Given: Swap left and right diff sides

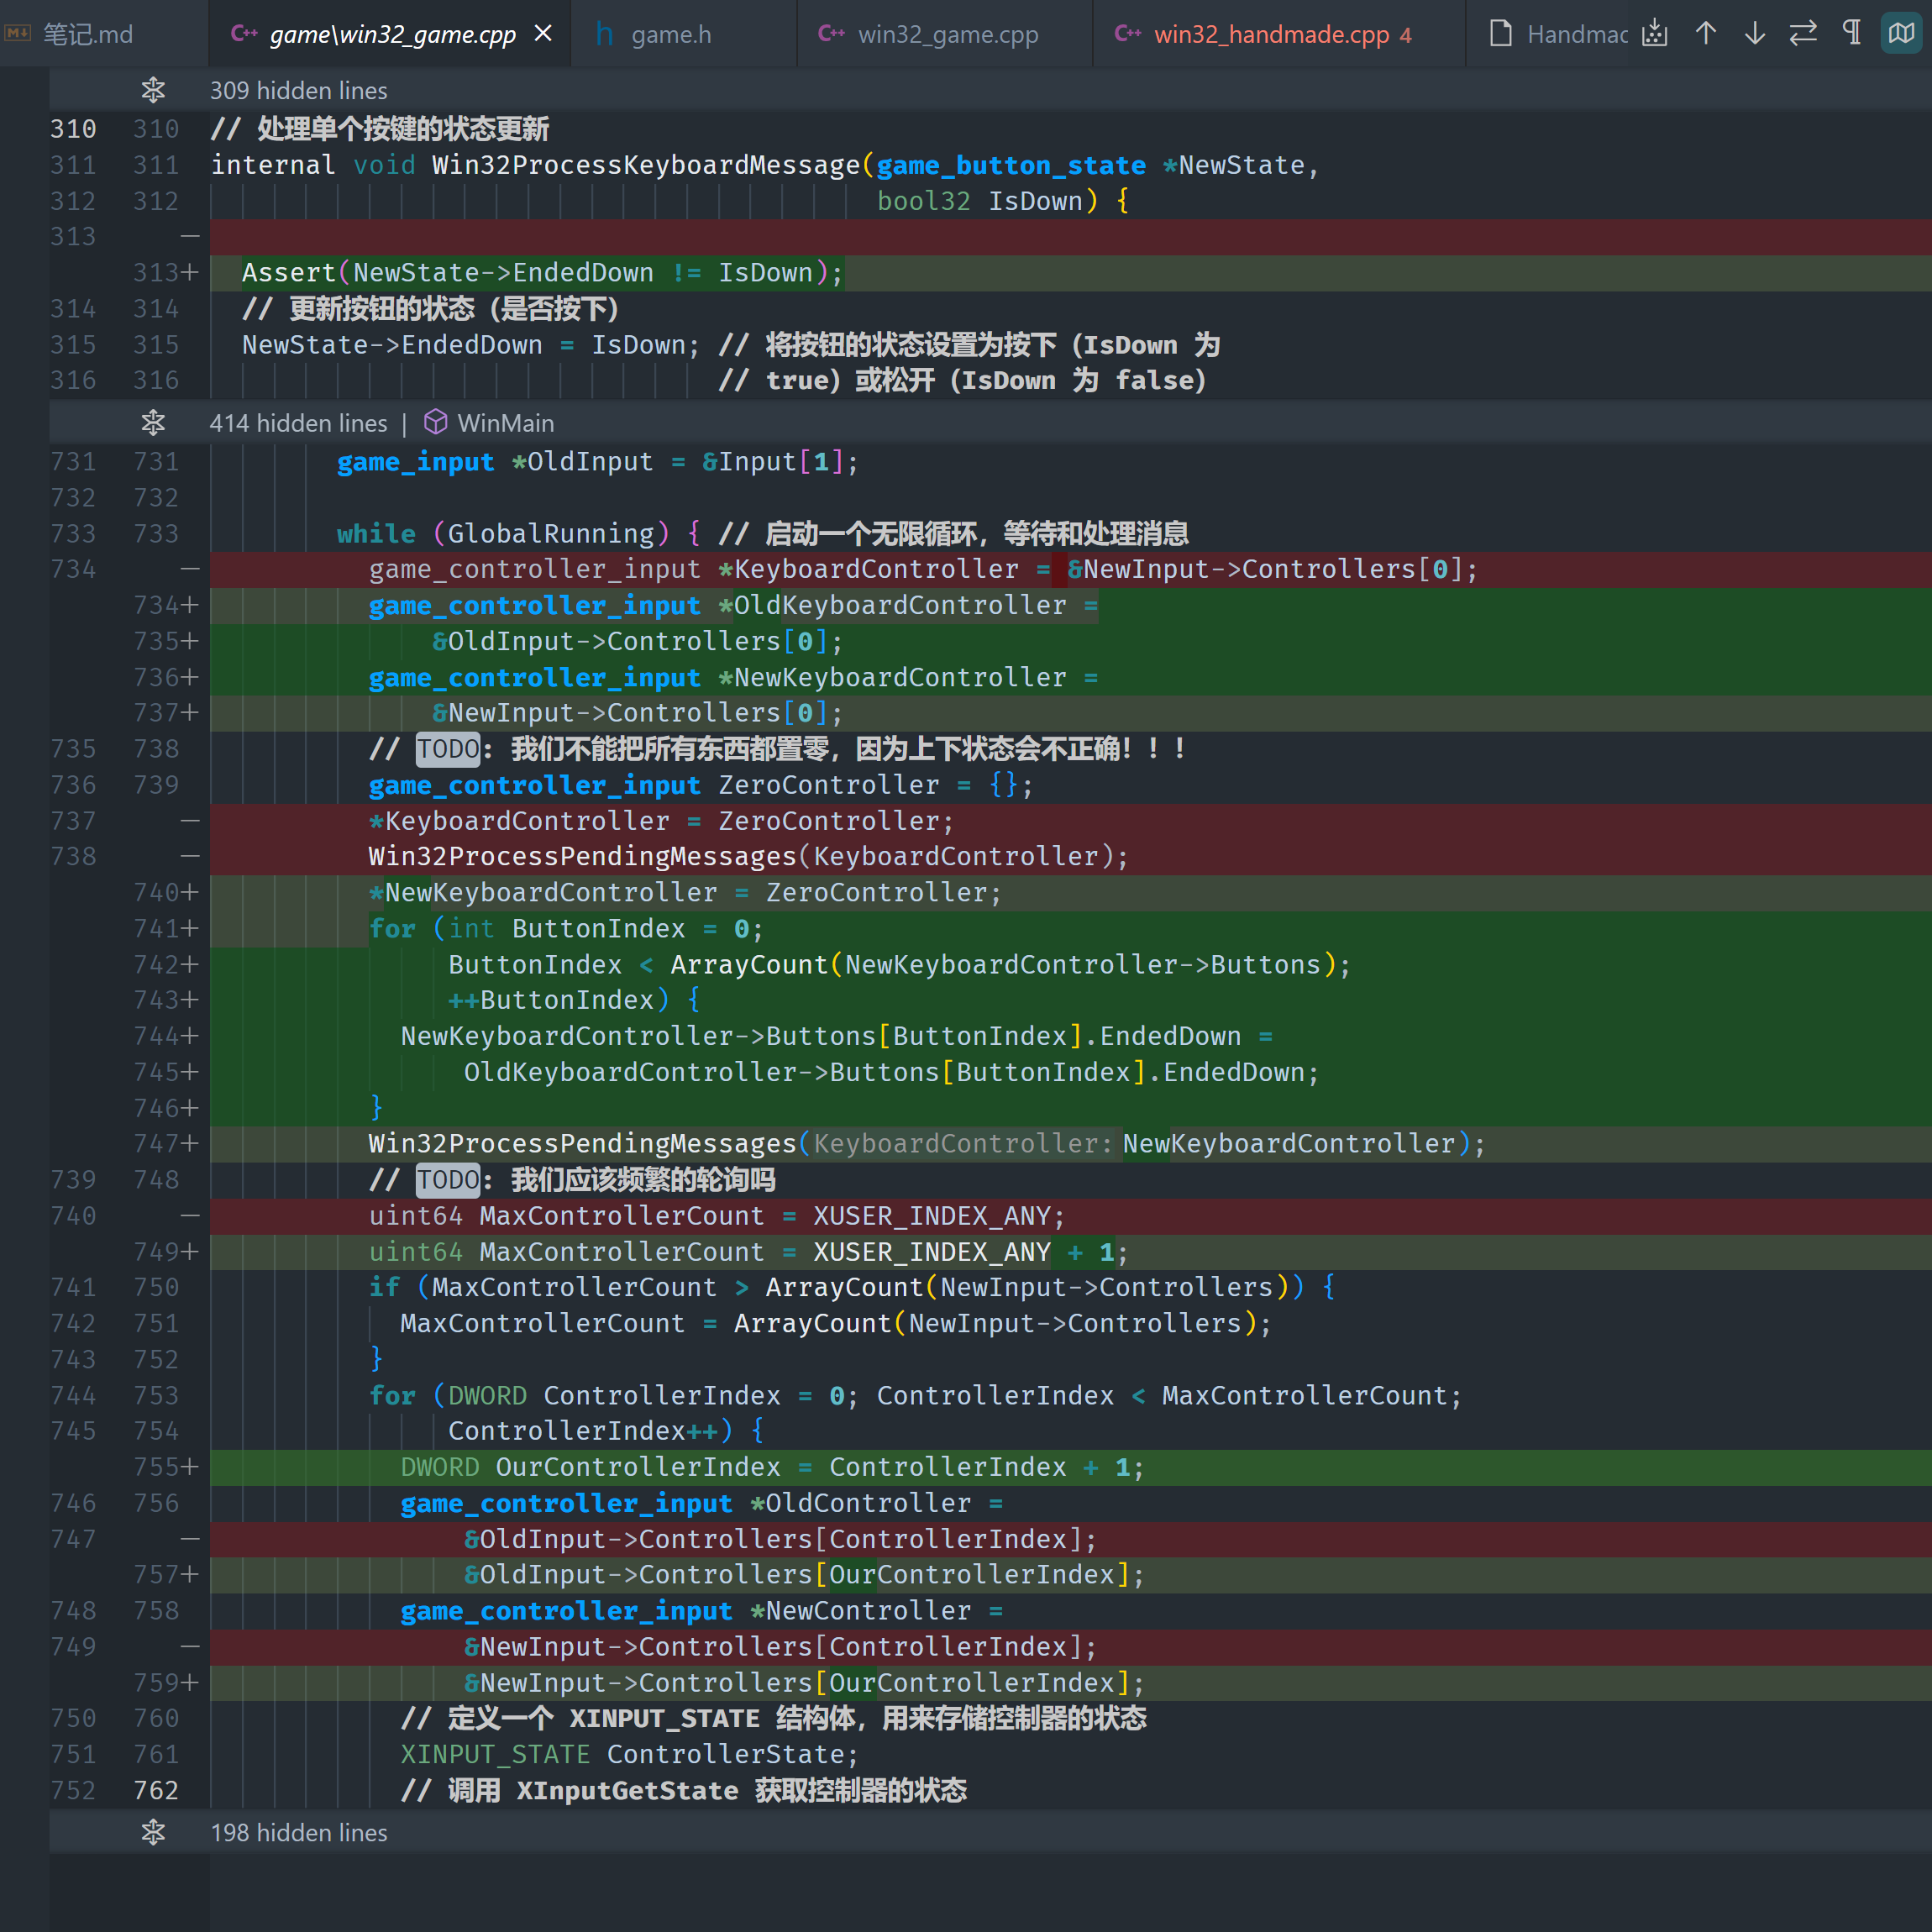Looking at the screenshot, I should (x=1803, y=34).
